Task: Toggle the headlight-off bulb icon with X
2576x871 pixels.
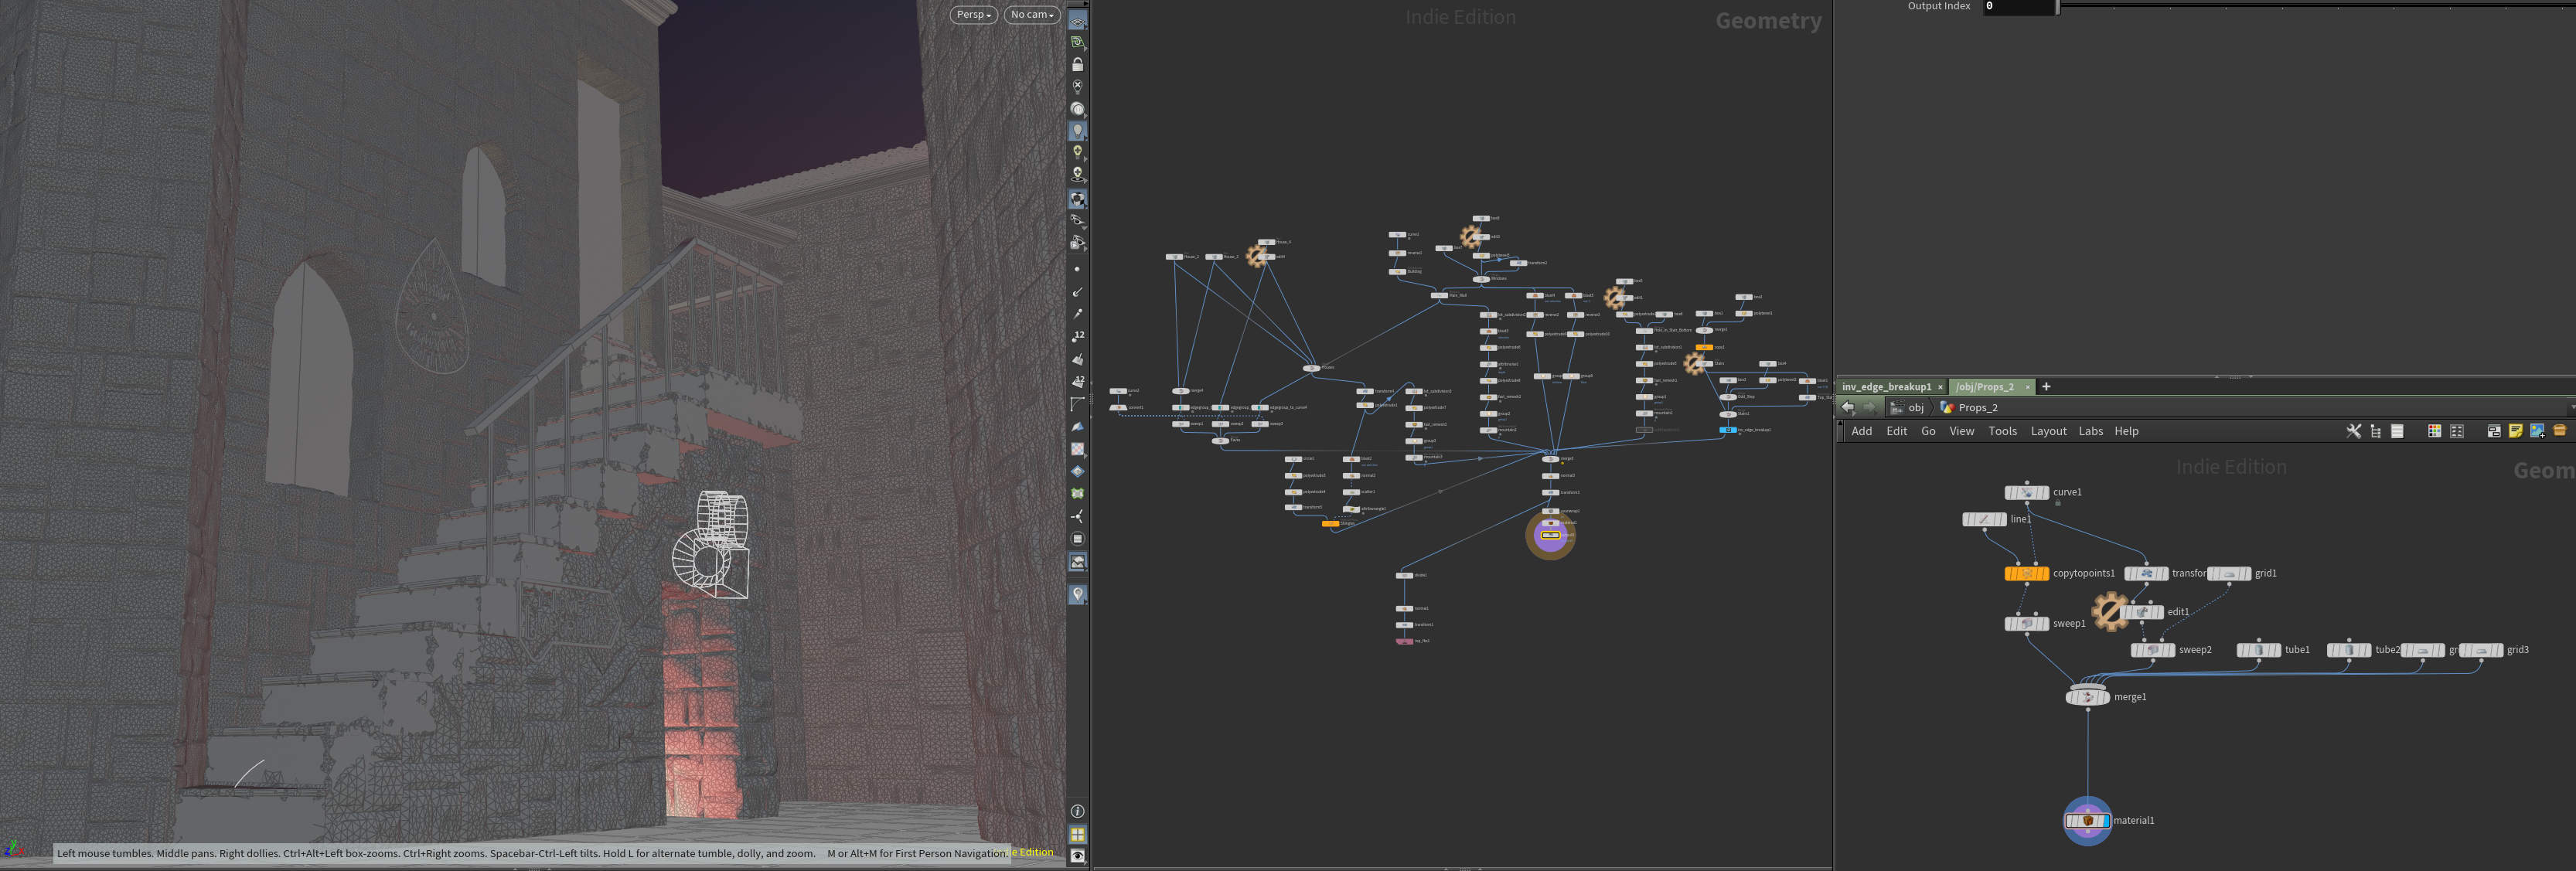Action: coord(1077,86)
